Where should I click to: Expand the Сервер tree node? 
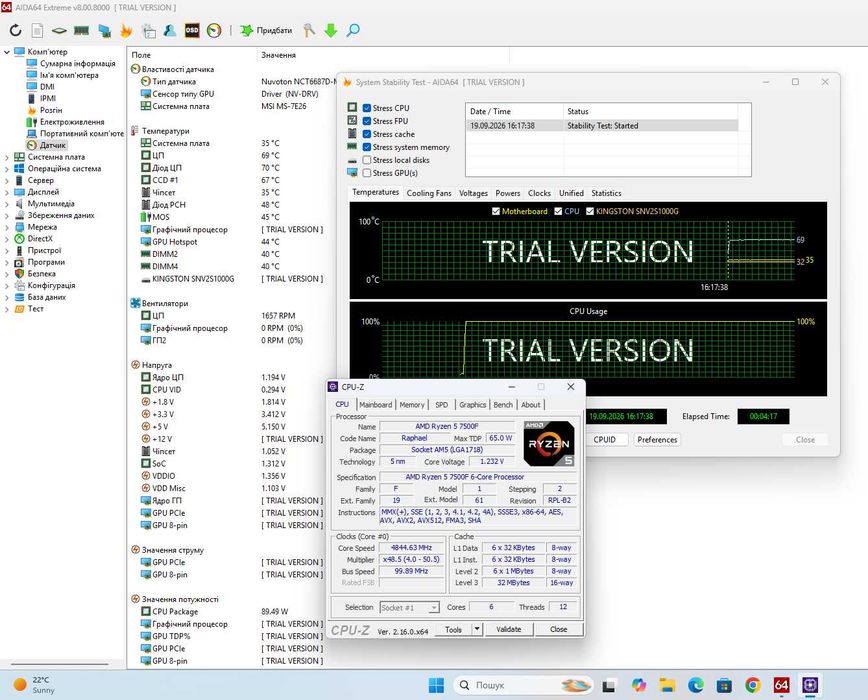7,180
